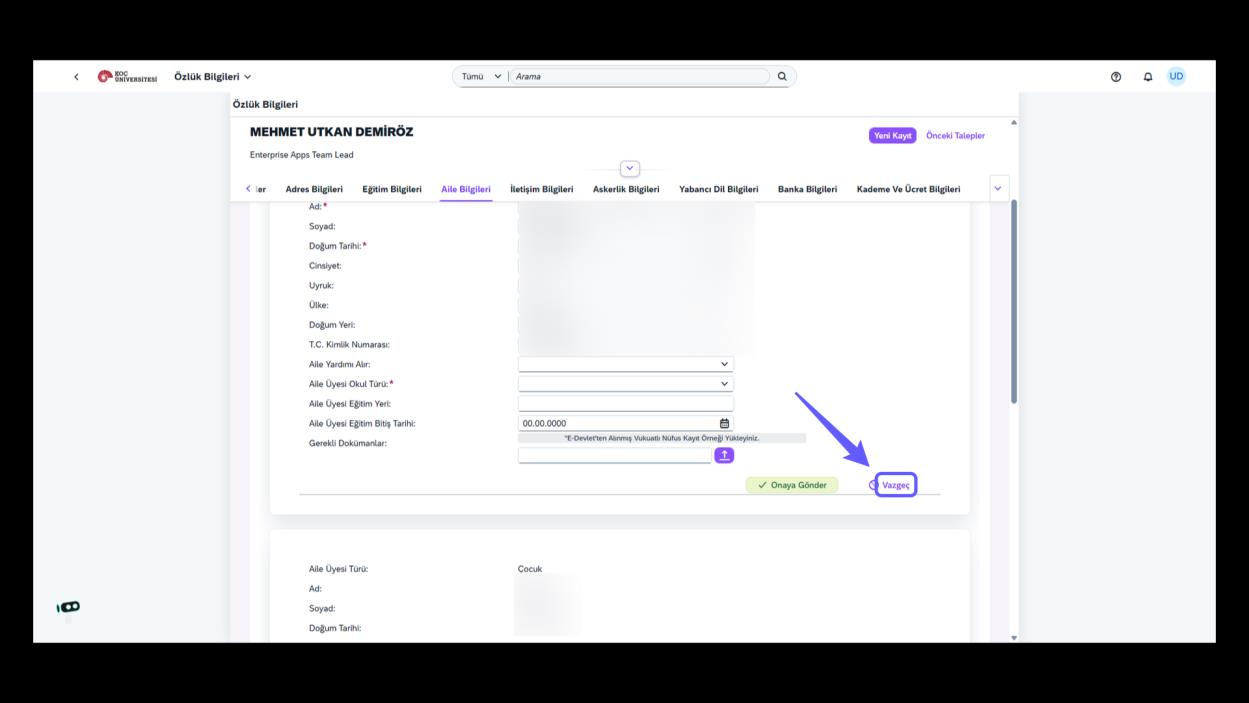Expand the header with the chevron toggle

[x=630, y=169]
